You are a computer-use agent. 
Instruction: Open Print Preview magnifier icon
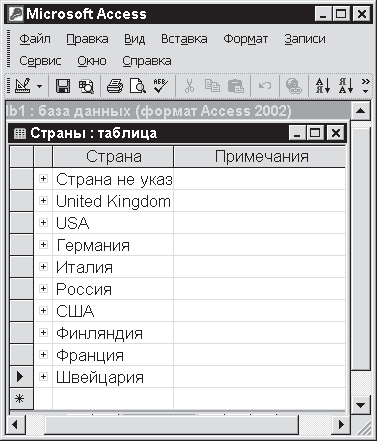(x=138, y=86)
